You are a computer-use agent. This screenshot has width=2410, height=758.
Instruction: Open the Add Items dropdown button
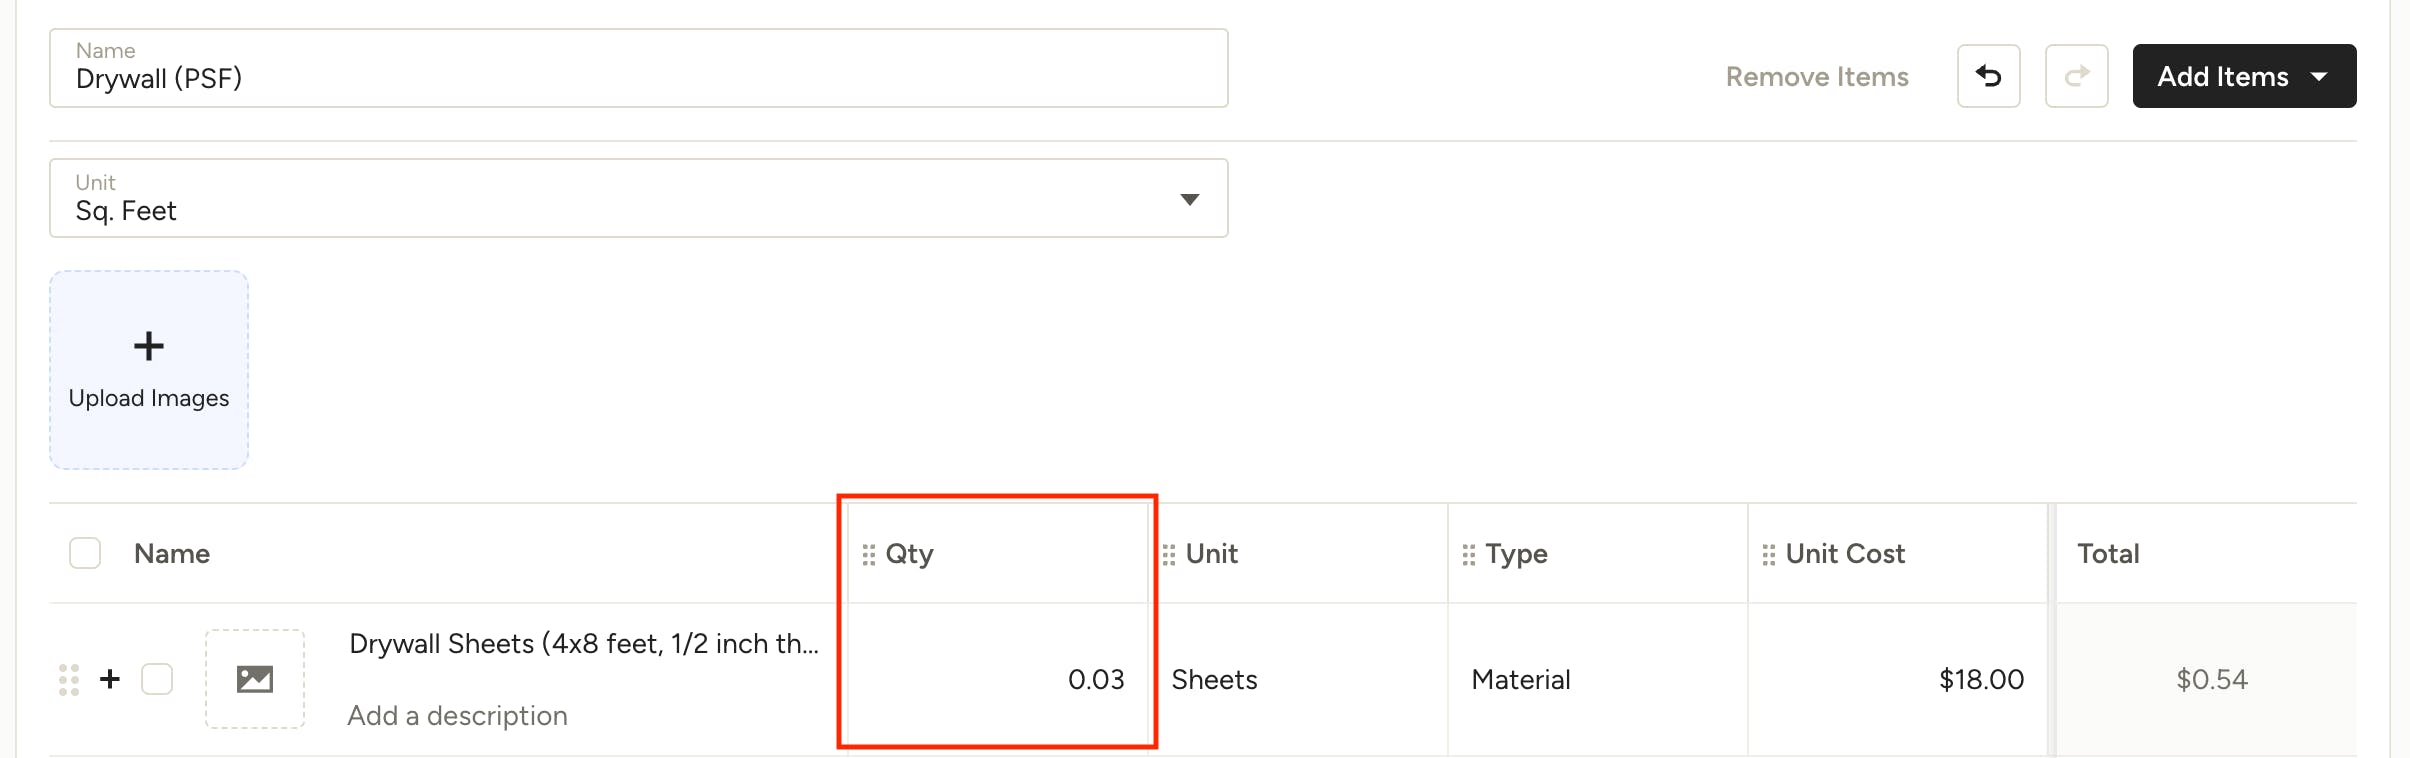[2244, 76]
